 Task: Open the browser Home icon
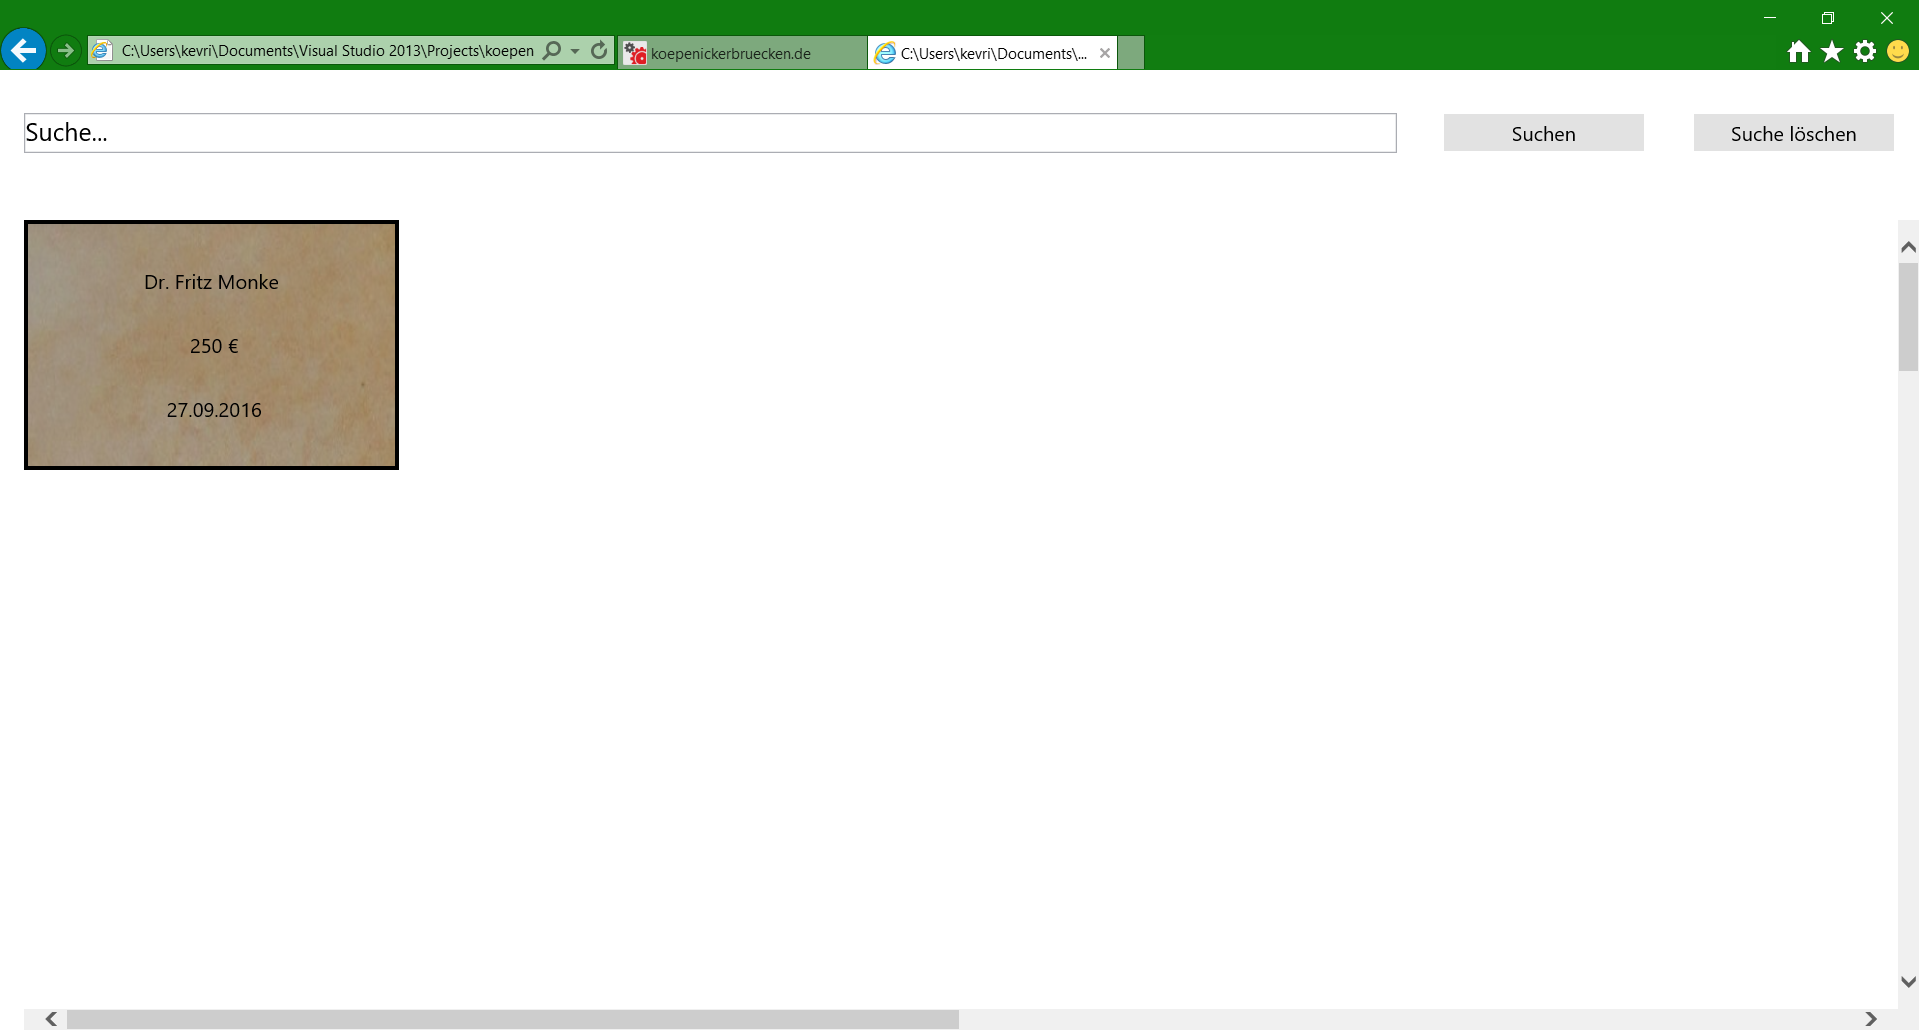tap(1799, 51)
